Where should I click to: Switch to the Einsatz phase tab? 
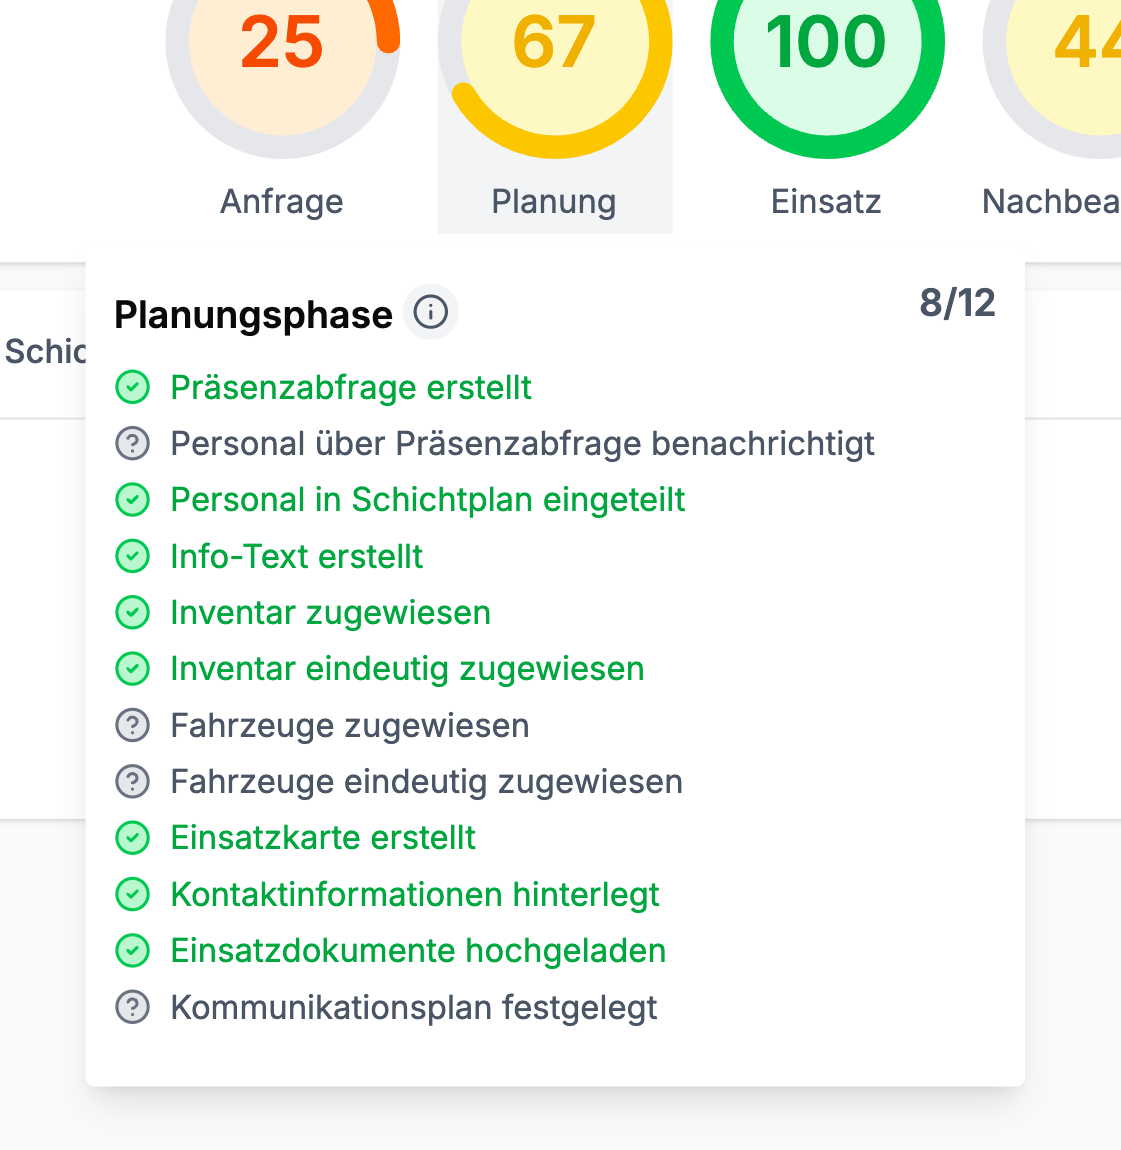(826, 202)
